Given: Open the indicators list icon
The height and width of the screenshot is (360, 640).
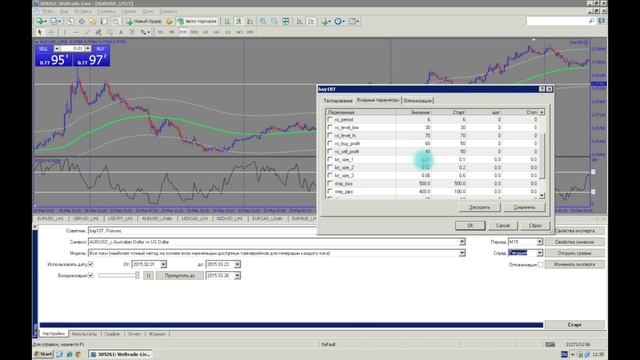Looking at the screenshot, I should tap(326, 21).
